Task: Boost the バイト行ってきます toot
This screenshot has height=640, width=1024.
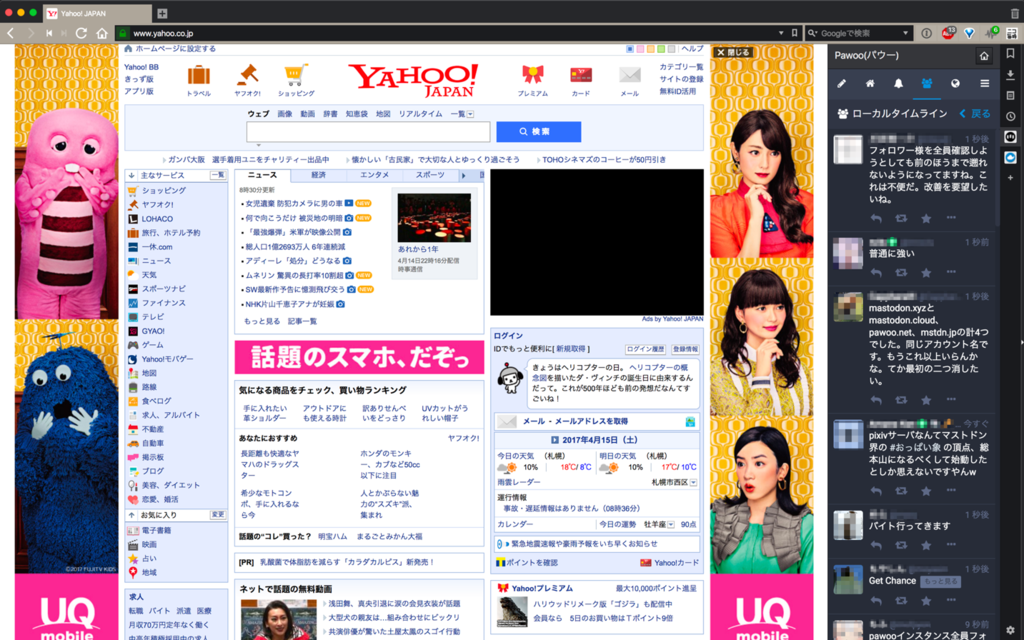Action: pyautogui.click(x=901, y=545)
